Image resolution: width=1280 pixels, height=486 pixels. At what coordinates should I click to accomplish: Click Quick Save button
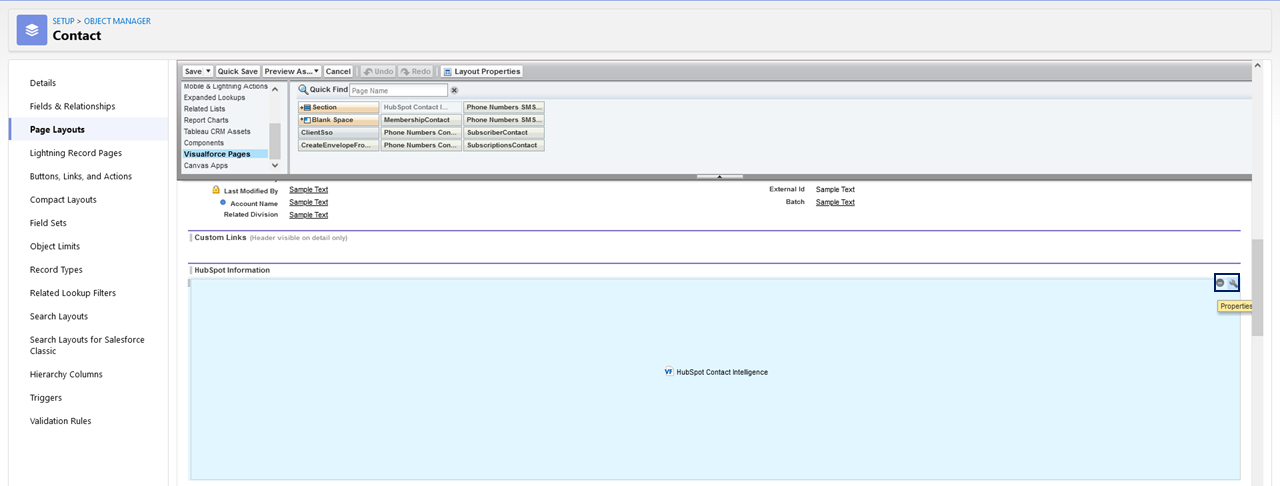238,72
